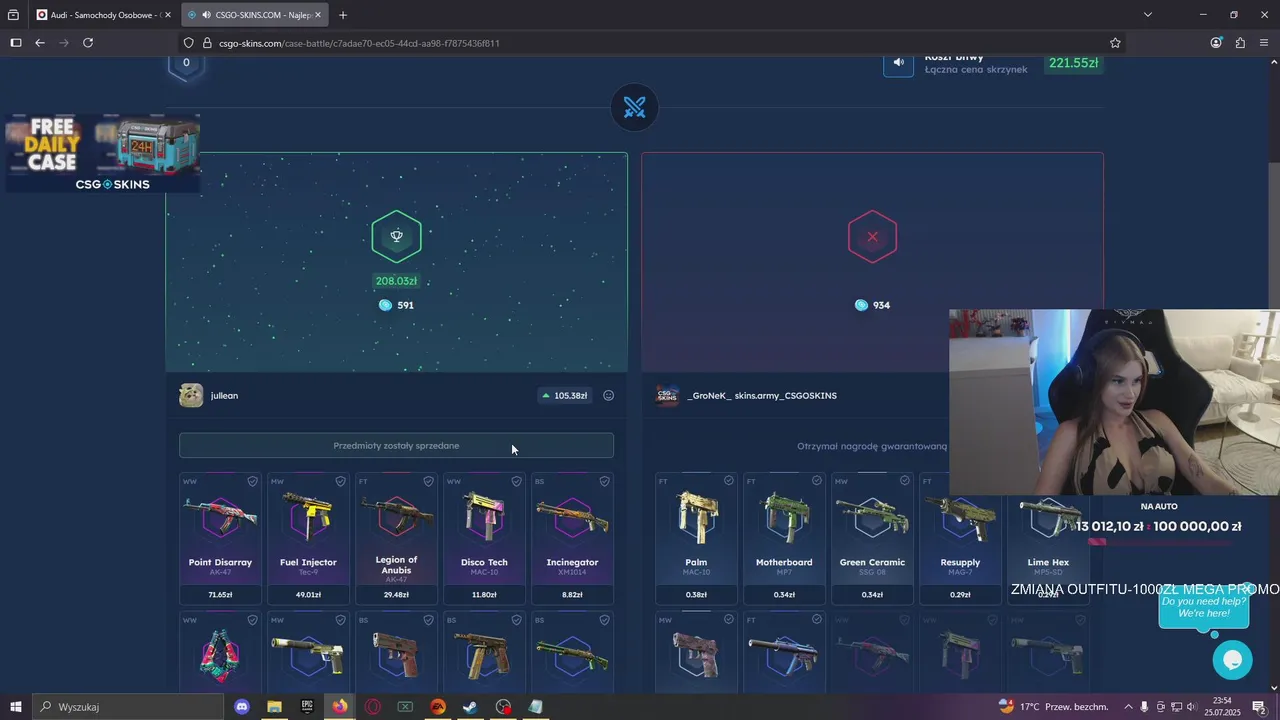
Task: Open a new browser tab
Action: click(x=343, y=15)
